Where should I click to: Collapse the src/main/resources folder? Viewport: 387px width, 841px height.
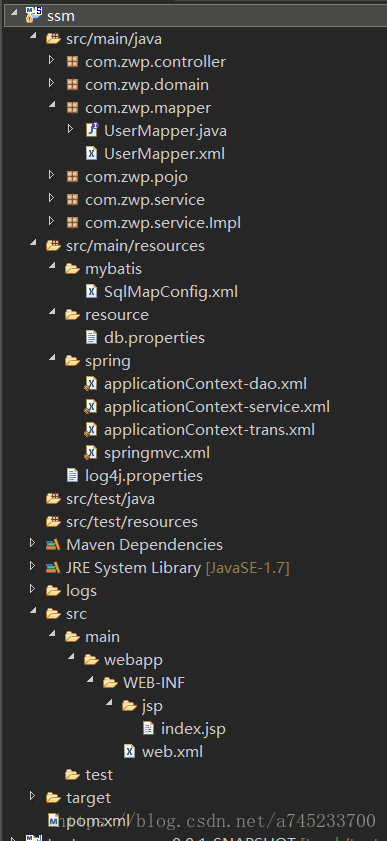tap(34, 244)
